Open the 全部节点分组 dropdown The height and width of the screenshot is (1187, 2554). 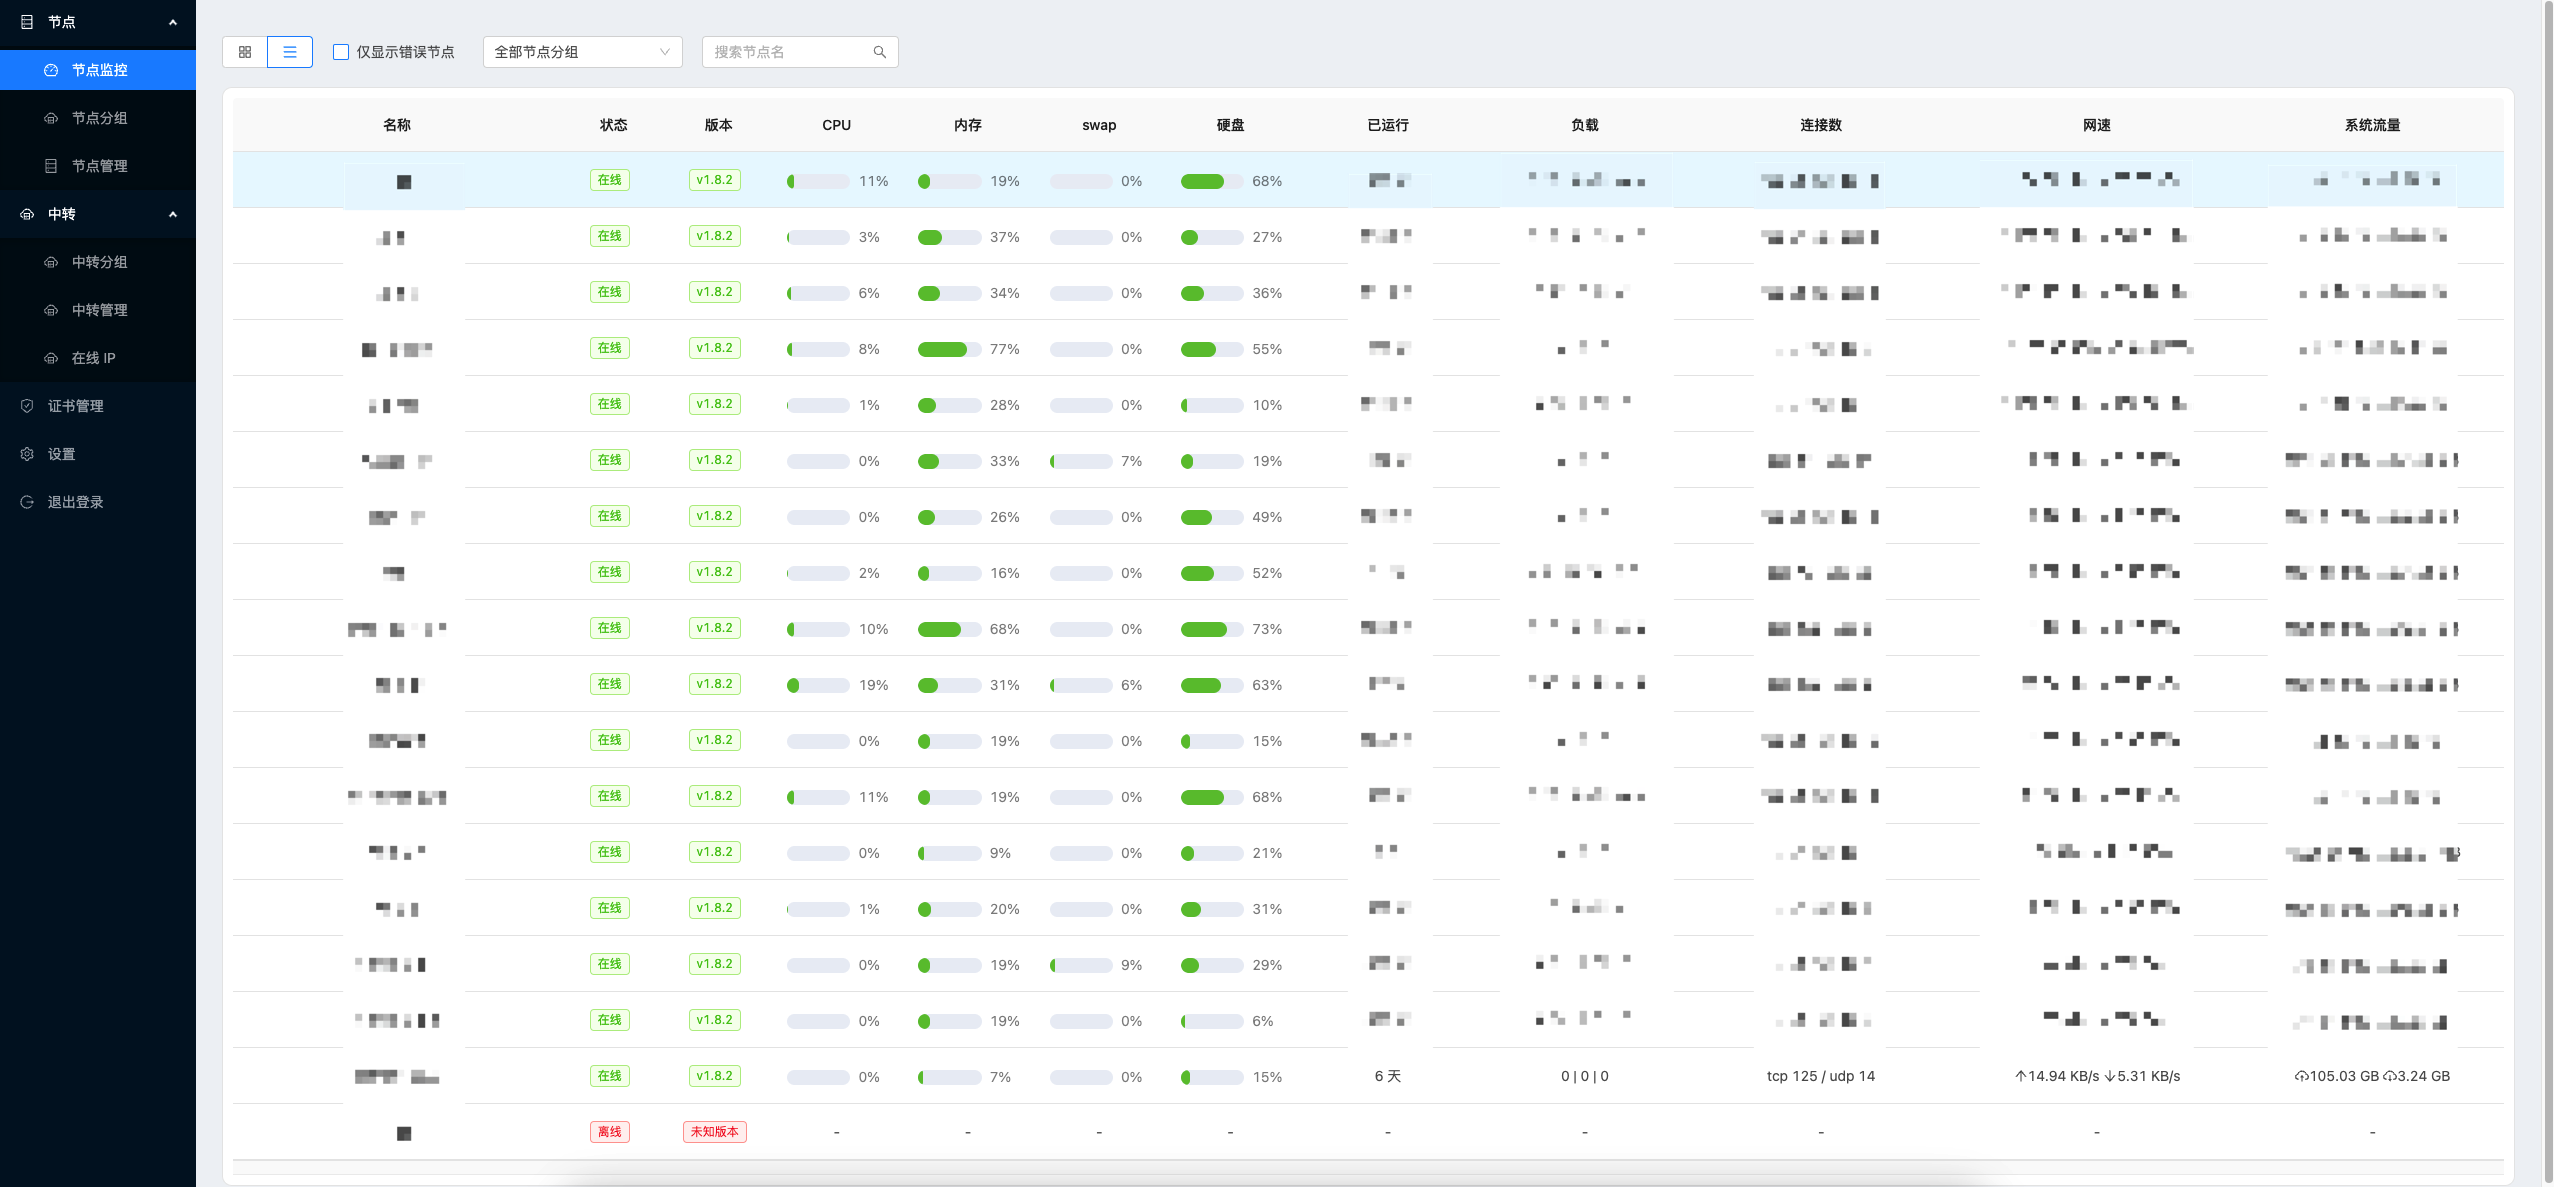(x=583, y=52)
